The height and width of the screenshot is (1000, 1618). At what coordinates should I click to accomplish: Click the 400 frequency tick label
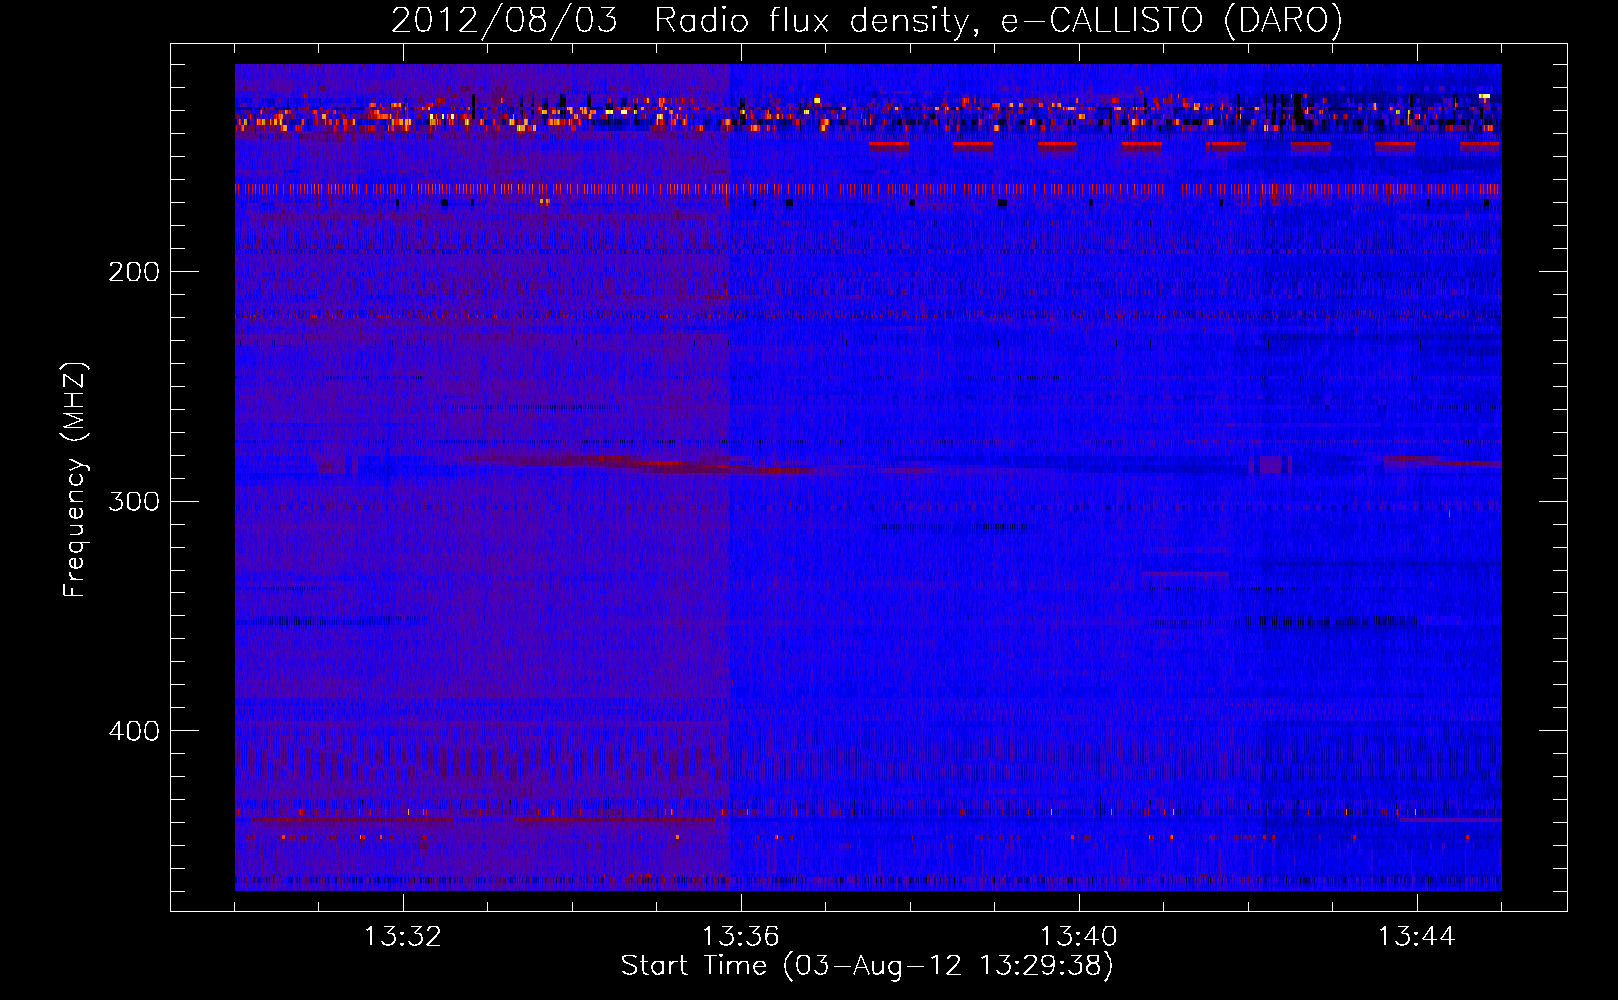(x=134, y=731)
